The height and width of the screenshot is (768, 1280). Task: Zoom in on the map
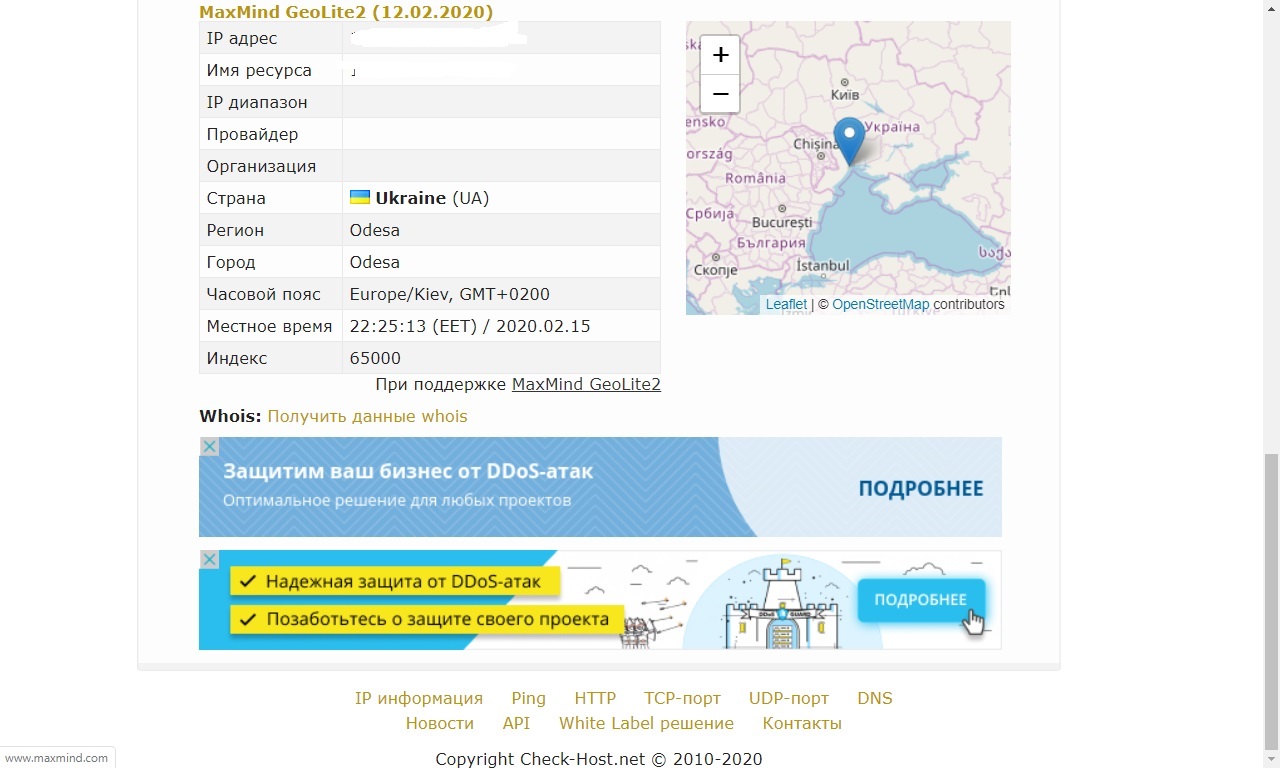(x=720, y=55)
